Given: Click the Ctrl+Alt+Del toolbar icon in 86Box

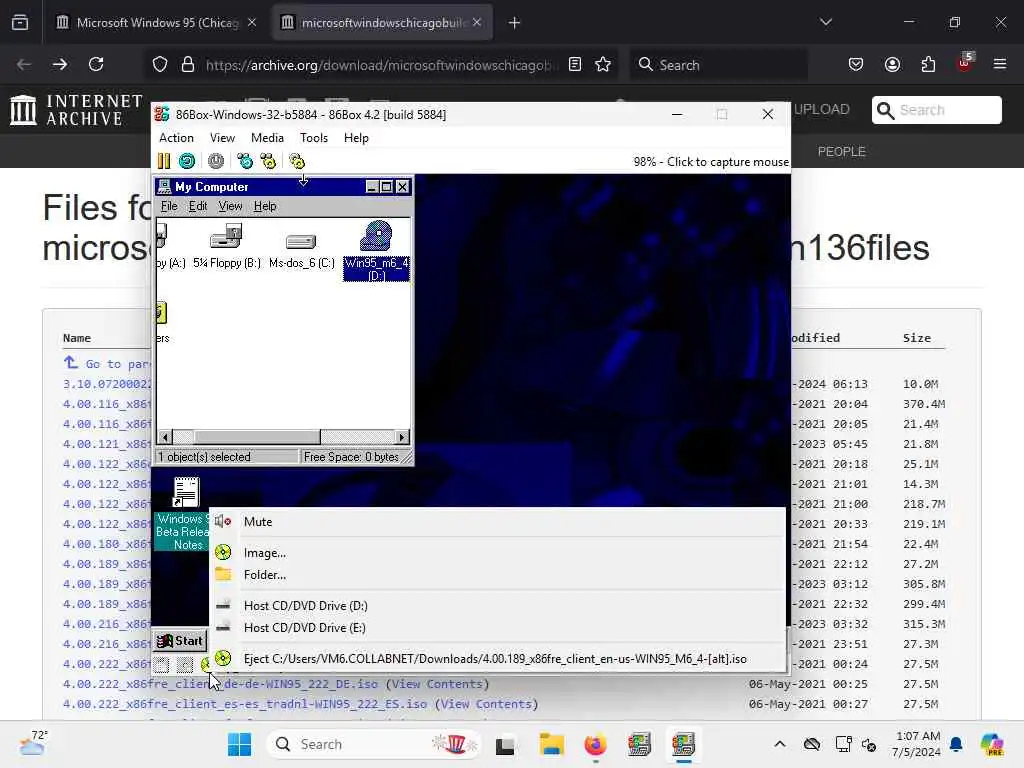Looking at the screenshot, I should (245, 161).
